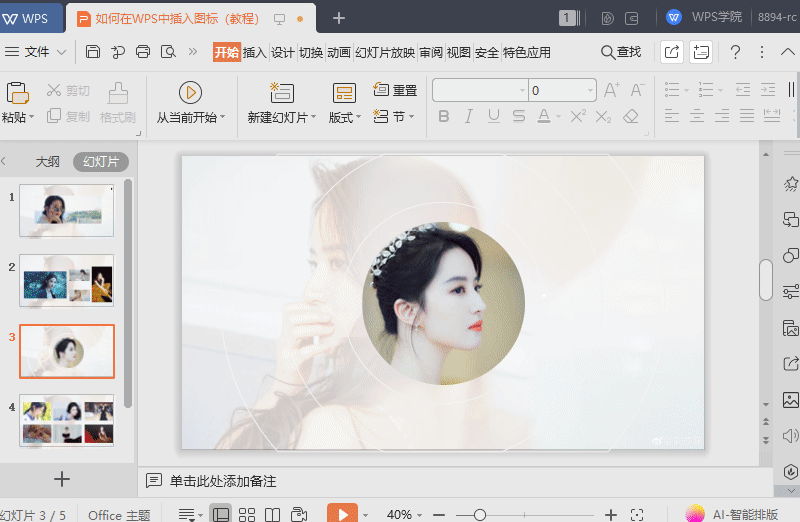
Task: Expand the font size dropdown
Action: pyautogui.click(x=590, y=90)
